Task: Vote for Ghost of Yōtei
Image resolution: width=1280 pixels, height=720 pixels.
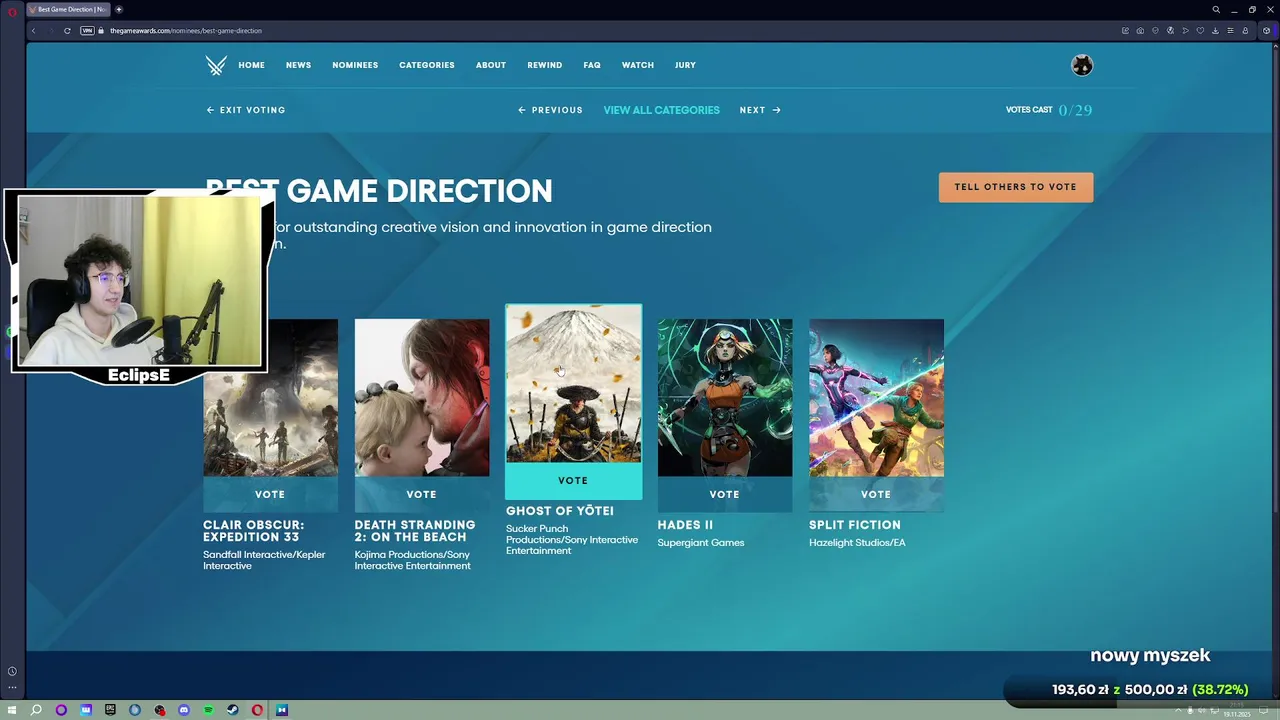Action: pyautogui.click(x=573, y=481)
